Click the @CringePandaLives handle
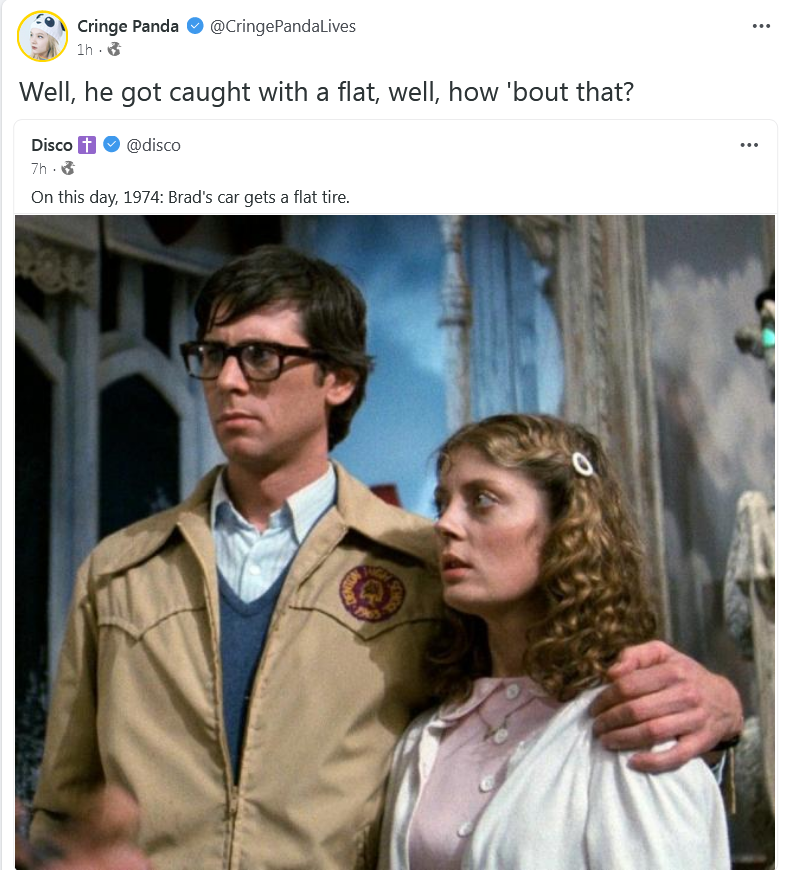 tap(283, 26)
